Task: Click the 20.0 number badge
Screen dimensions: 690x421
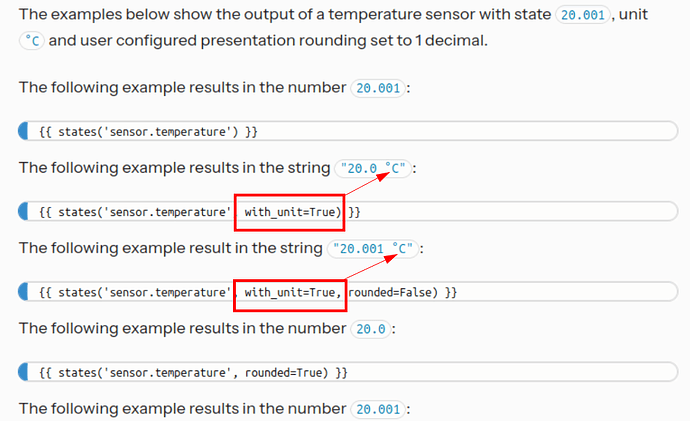Action: pyautogui.click(x=371, y=329)
